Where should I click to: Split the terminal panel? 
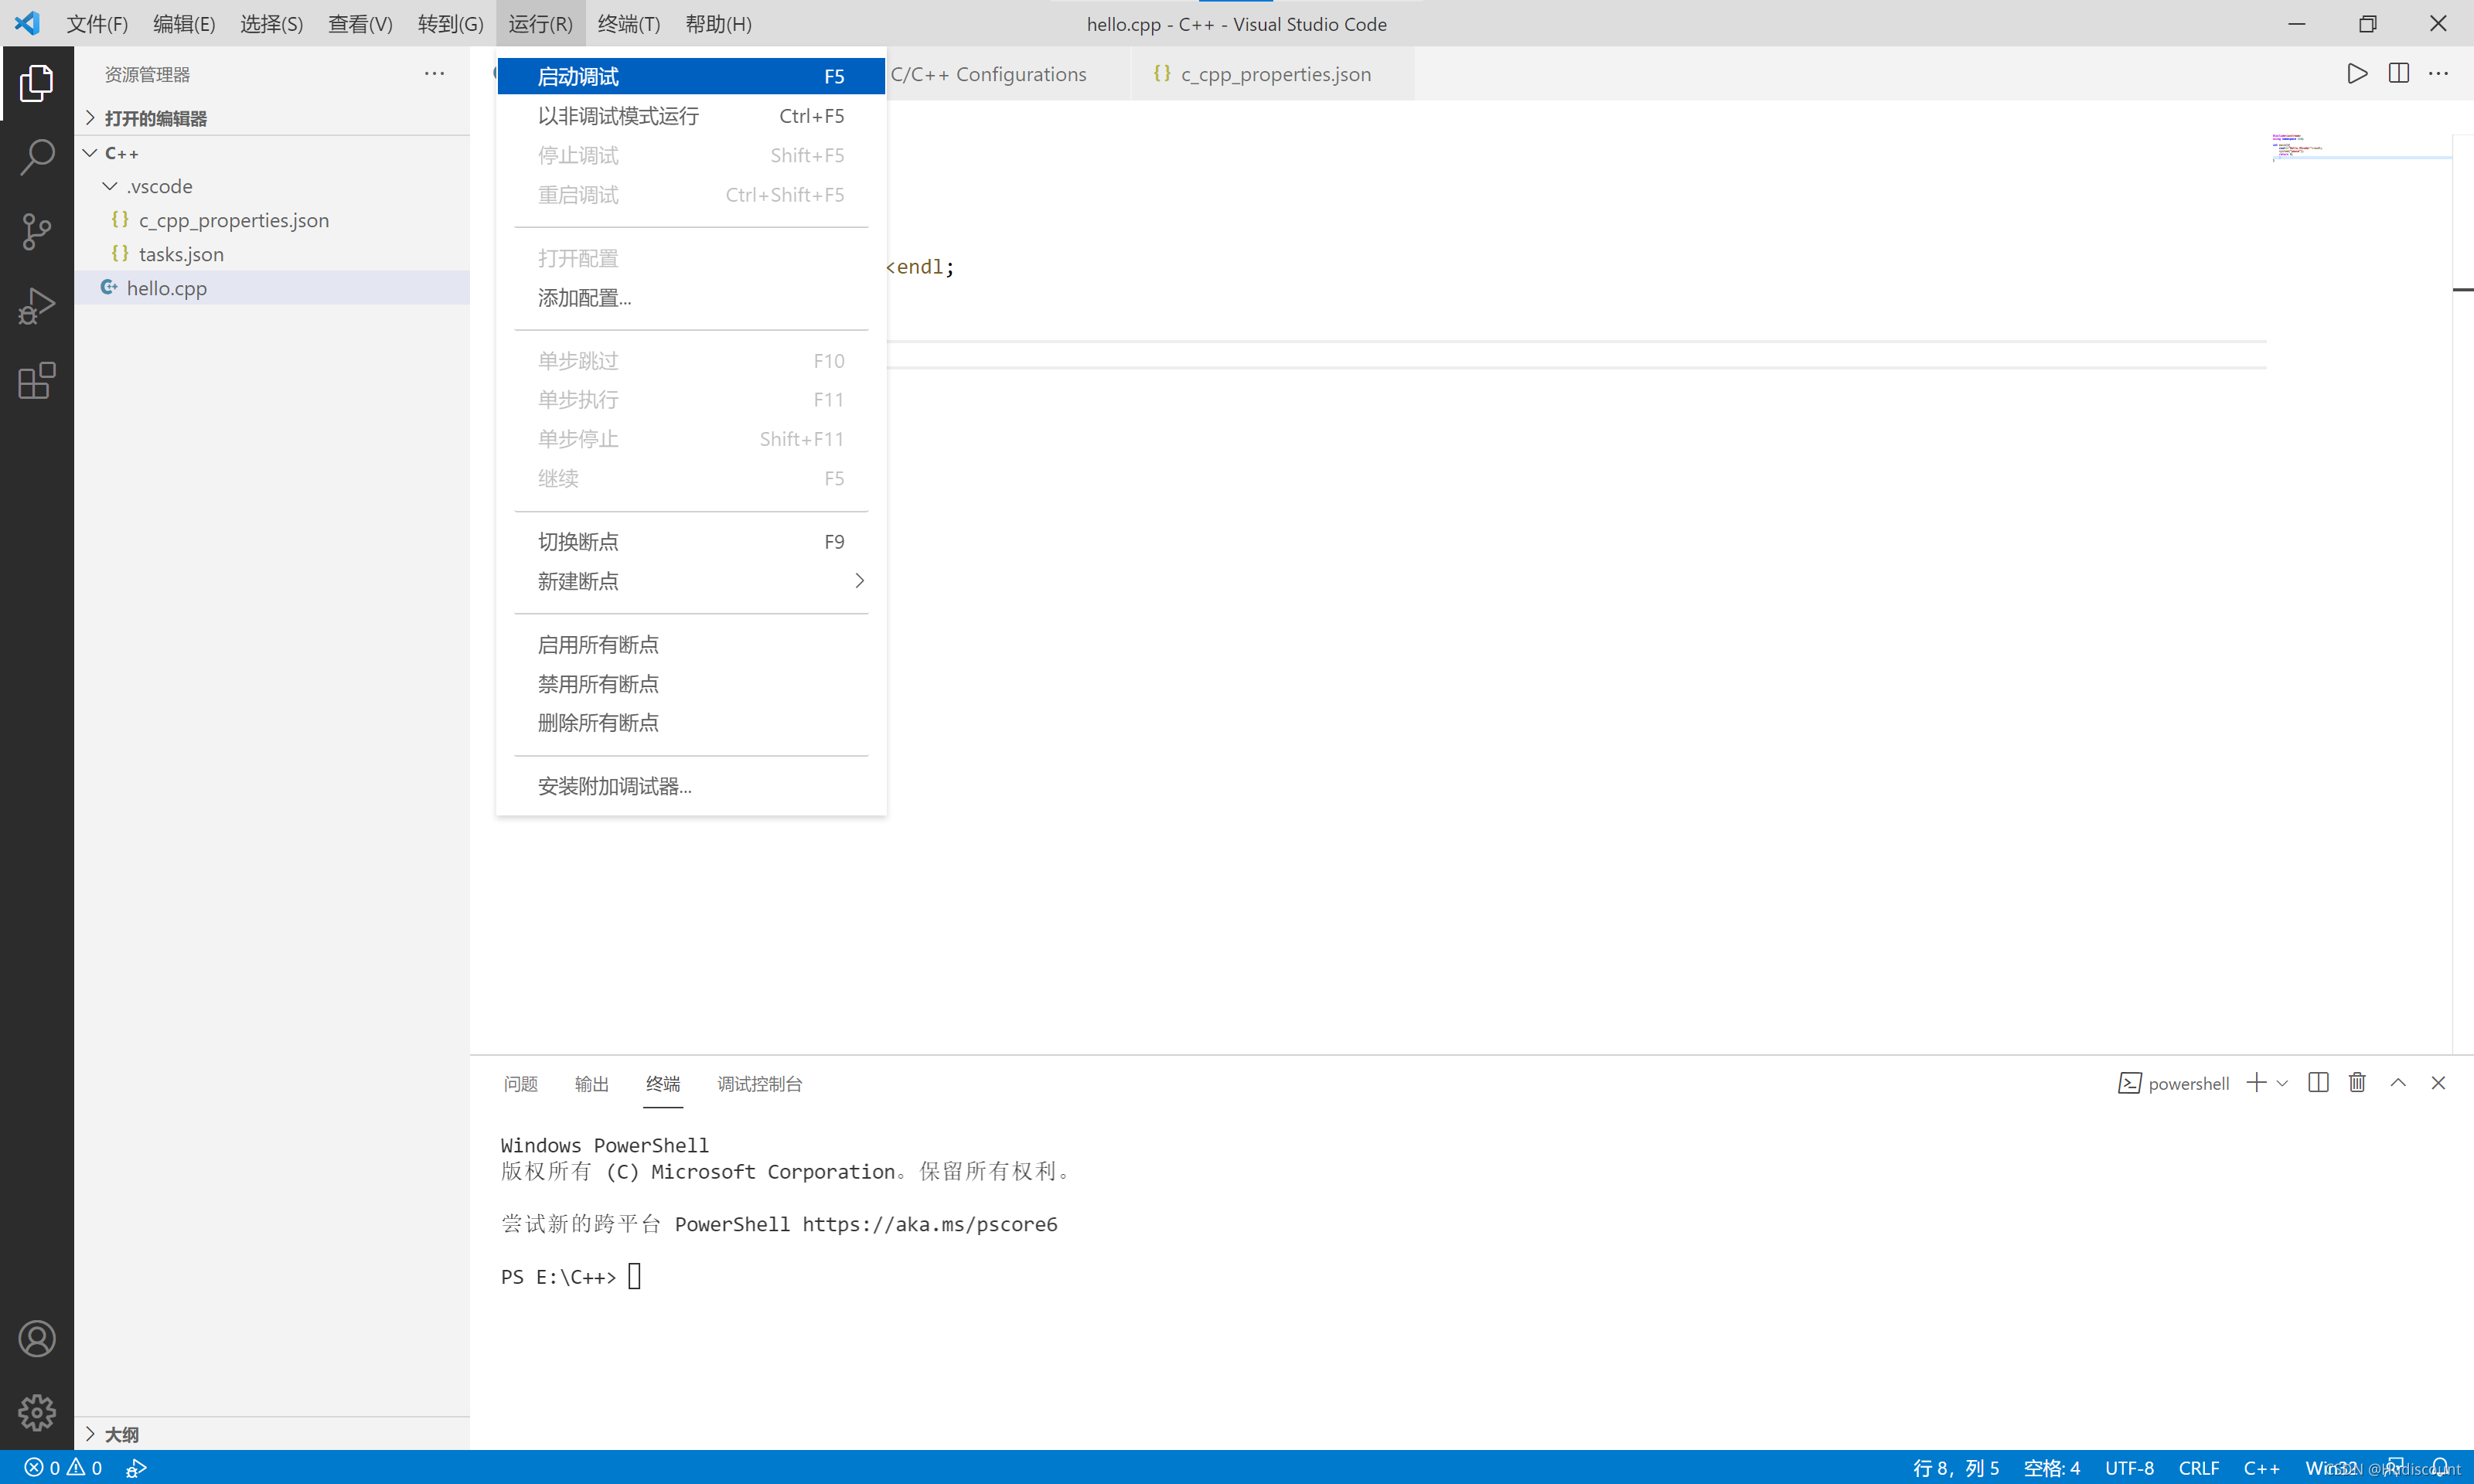[x=2318, y=1083]
